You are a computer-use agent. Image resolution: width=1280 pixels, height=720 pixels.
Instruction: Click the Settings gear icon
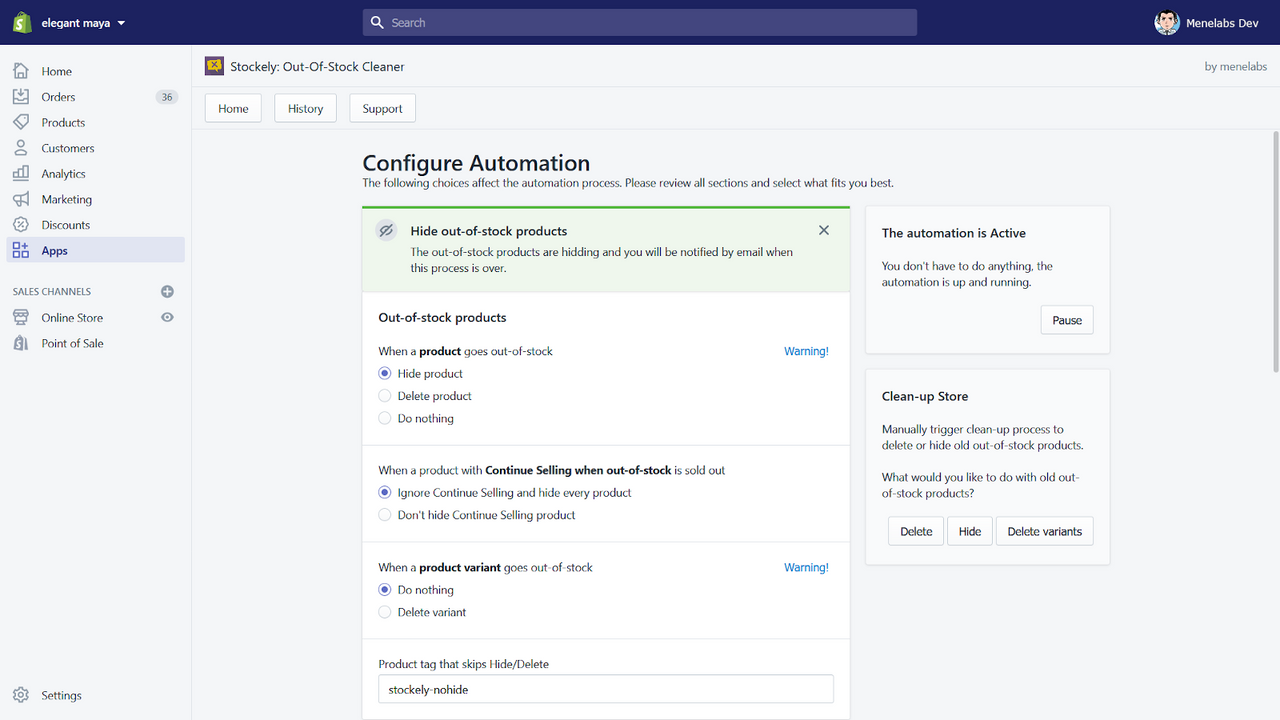pos(21,695)
